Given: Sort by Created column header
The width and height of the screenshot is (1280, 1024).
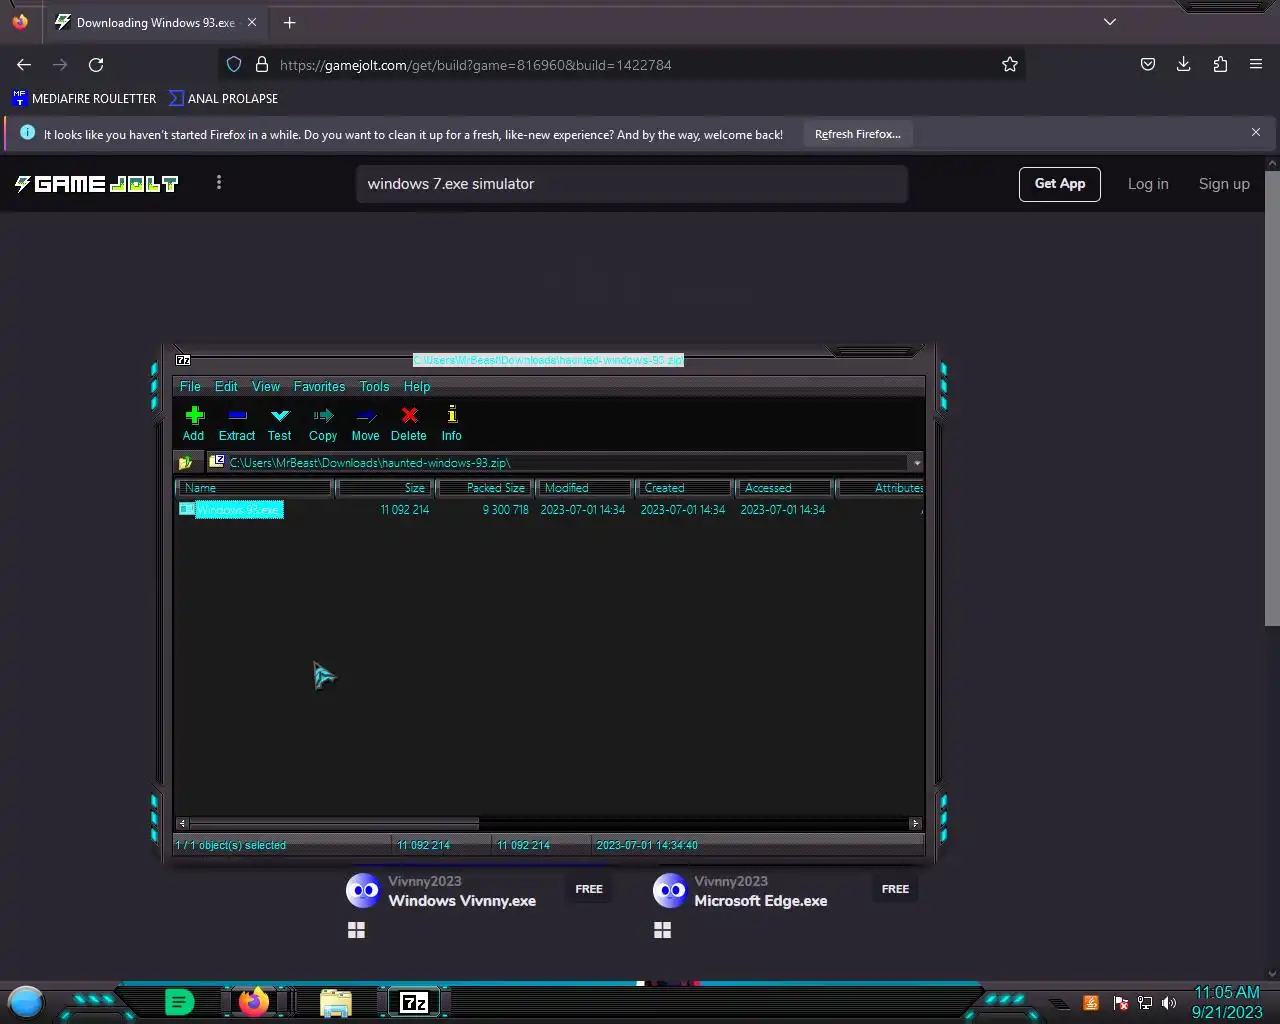Looking at the screenshot, I should pos(685,488).
